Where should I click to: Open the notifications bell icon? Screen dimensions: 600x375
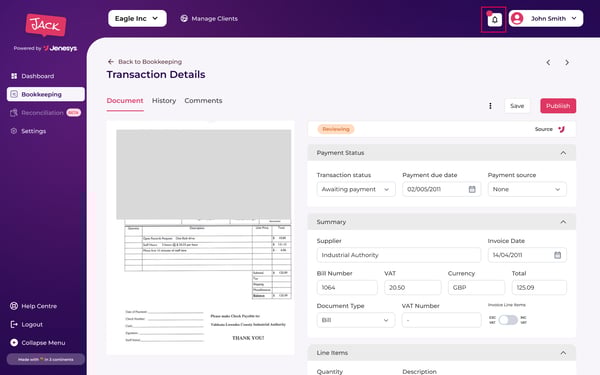(x=494, y=20)
